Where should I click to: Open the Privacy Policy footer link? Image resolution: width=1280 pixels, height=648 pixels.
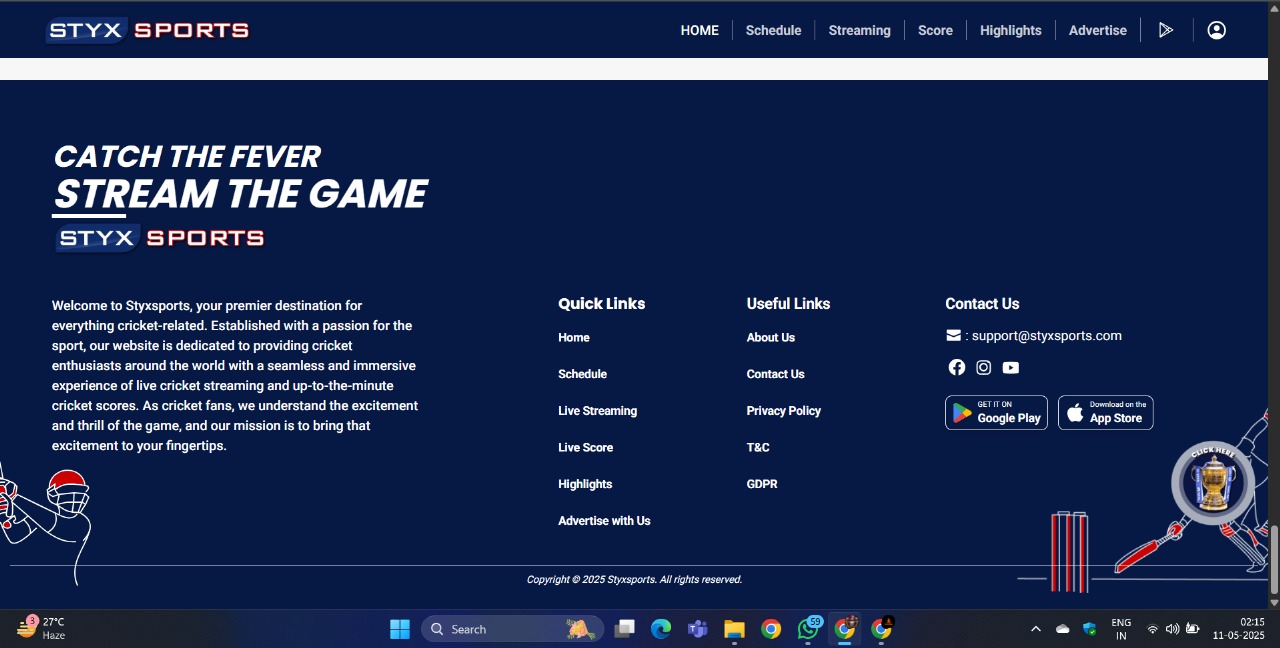tap(783, 411)
